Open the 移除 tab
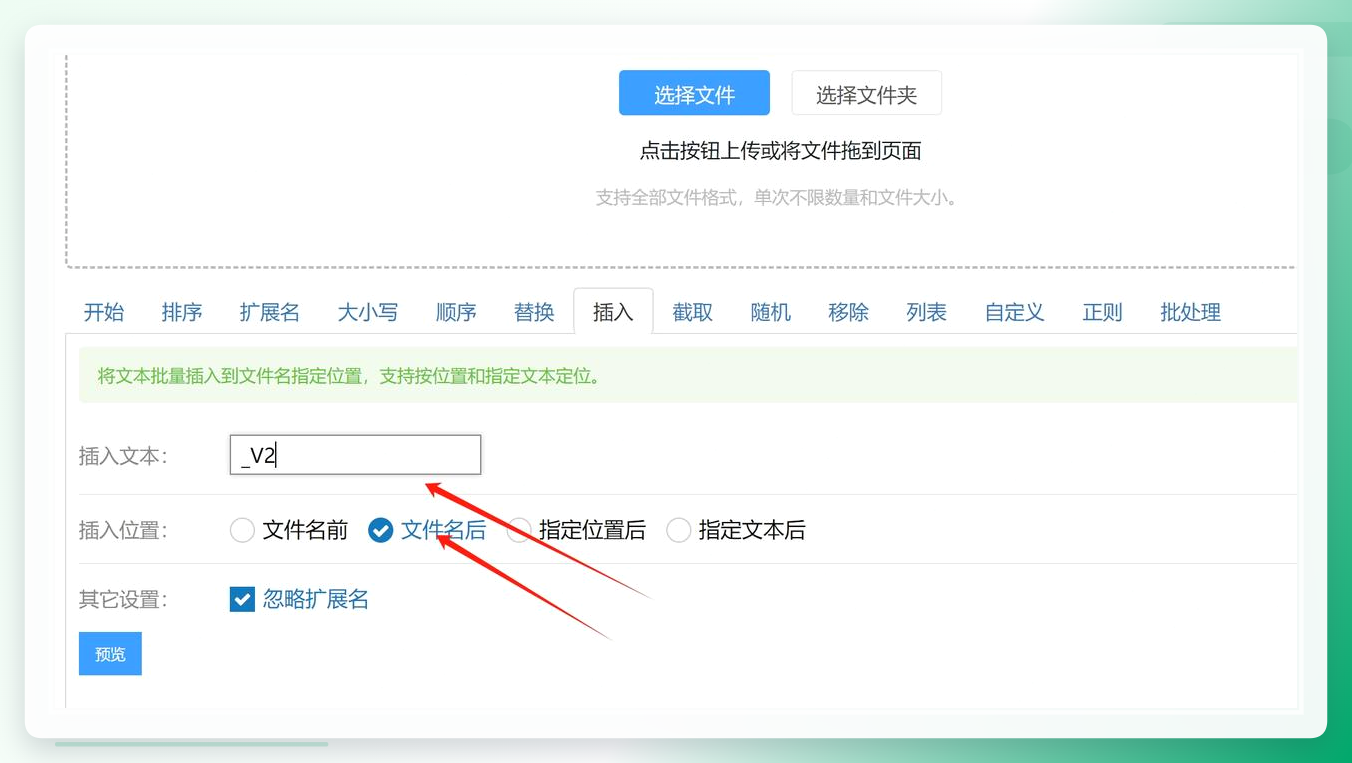 (x=849, y=312)
